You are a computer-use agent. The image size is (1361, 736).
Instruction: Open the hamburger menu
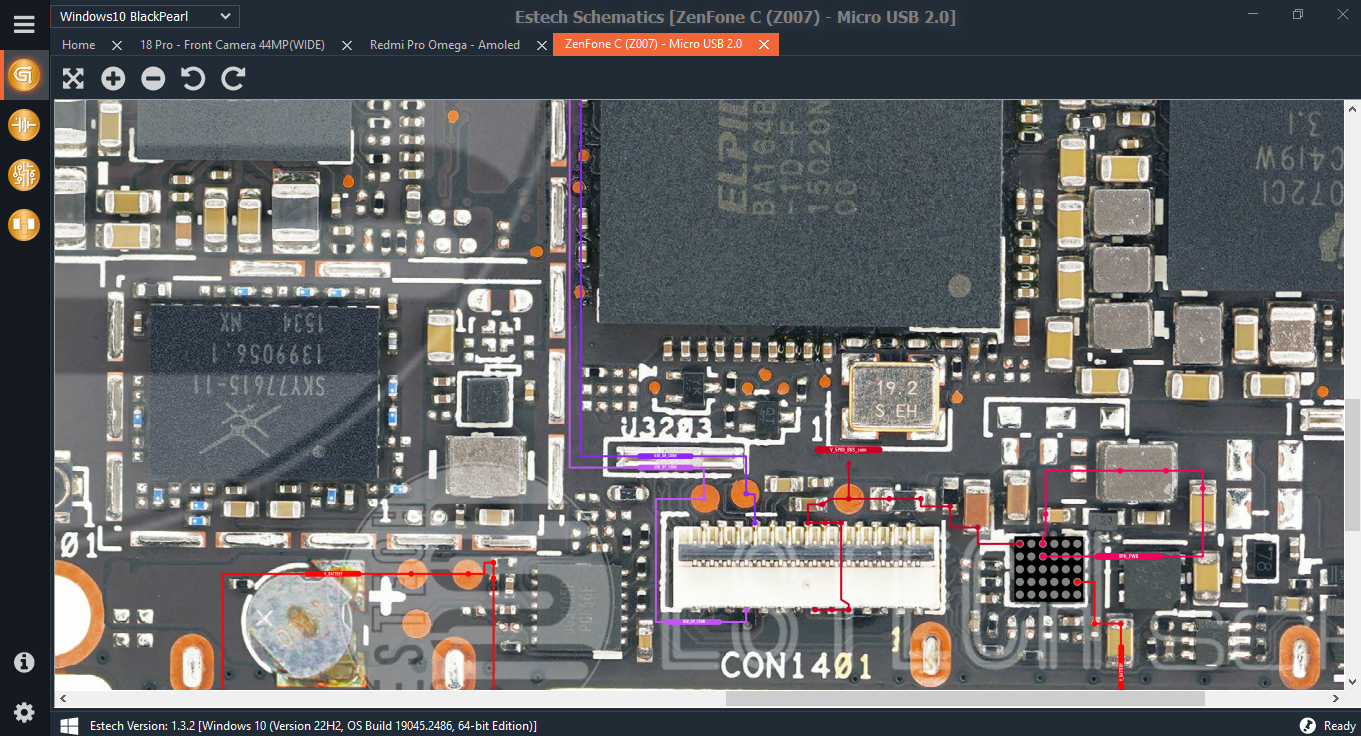click(24, 24)
